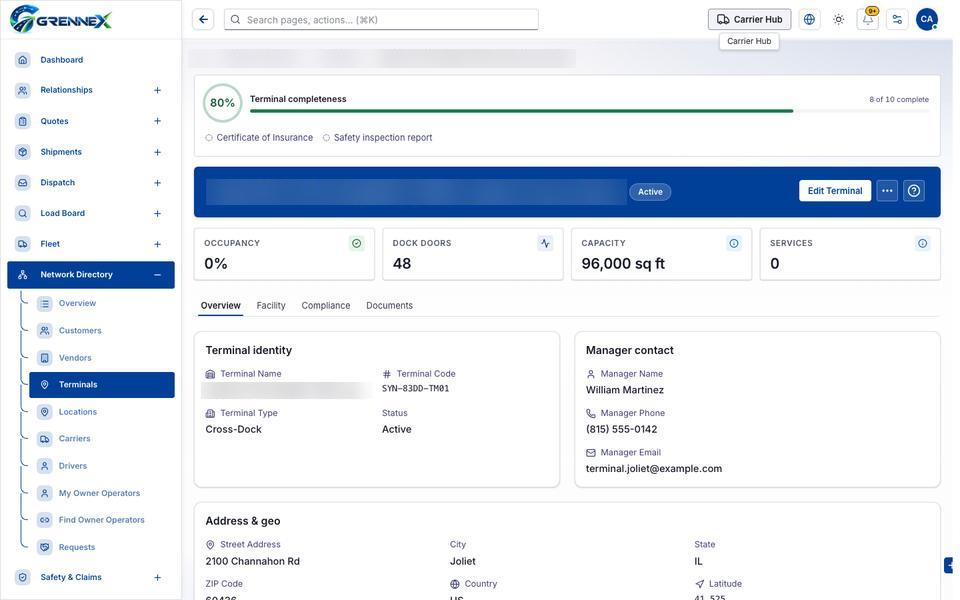Click the search pages input field
The width and height of the screenshot is (960, 600).
[x=381, y=20]
